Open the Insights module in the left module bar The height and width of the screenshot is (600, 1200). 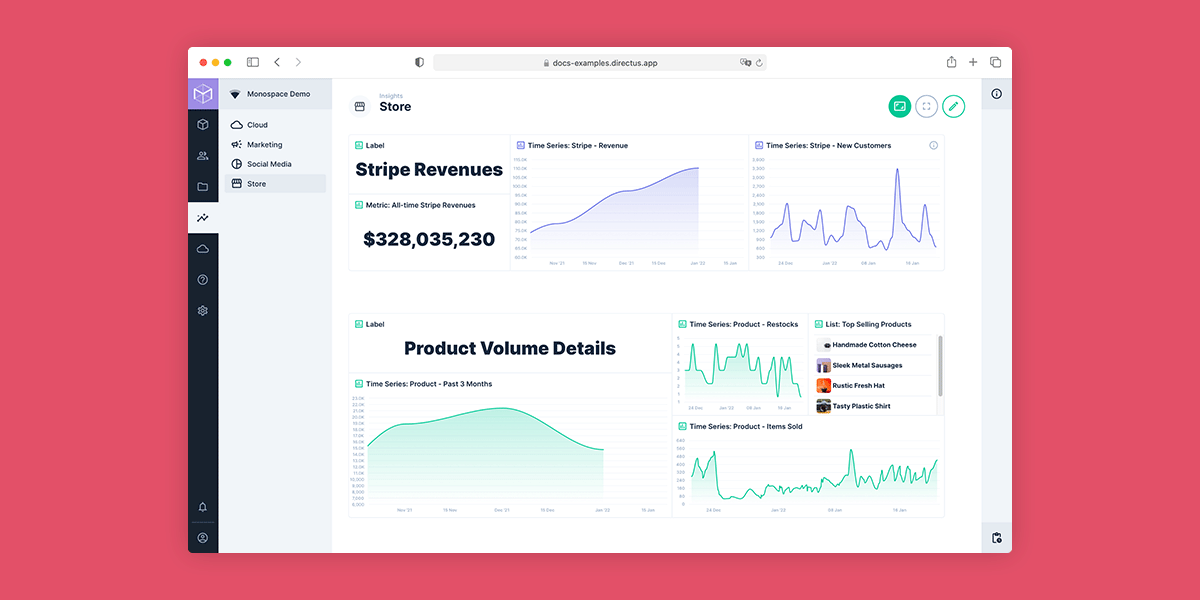[x=203, y=217]
